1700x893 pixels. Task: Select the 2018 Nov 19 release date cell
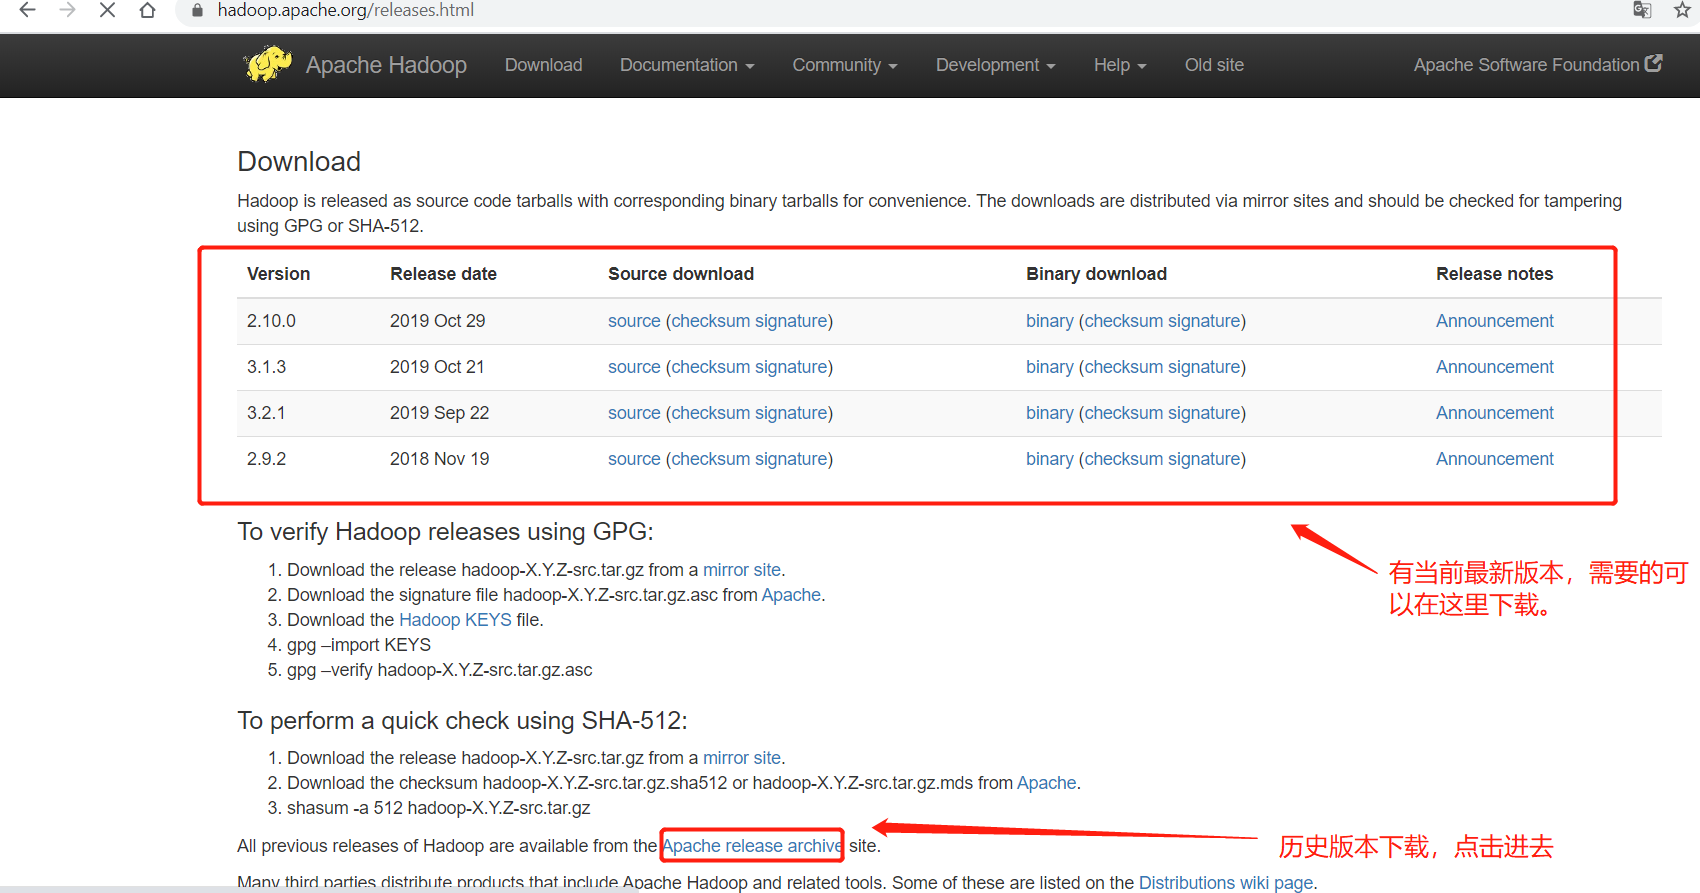[439, 459]
